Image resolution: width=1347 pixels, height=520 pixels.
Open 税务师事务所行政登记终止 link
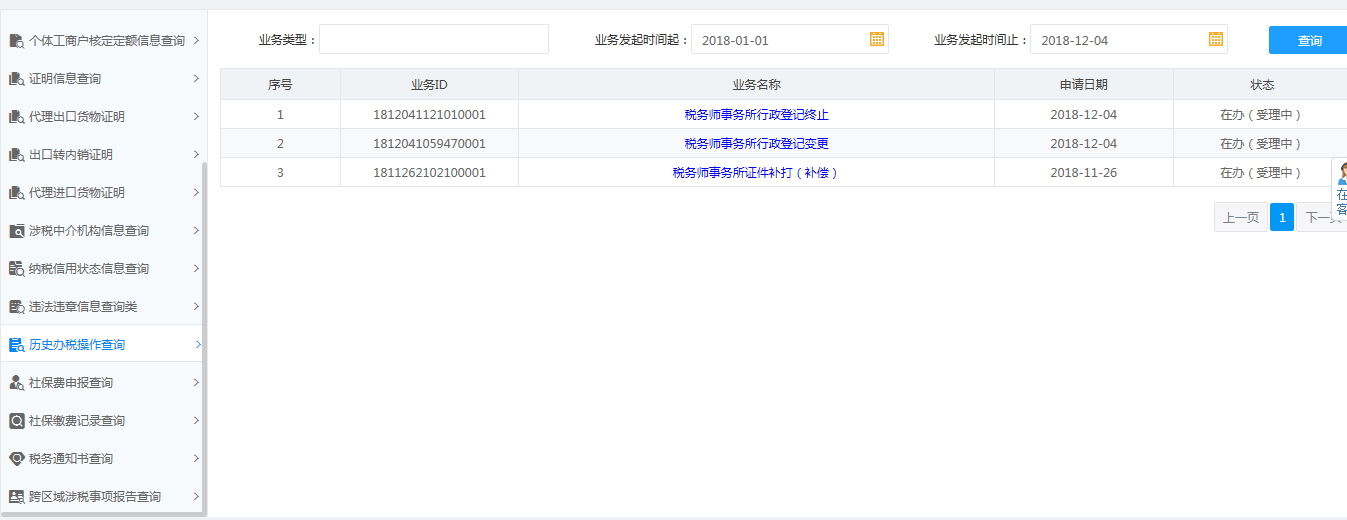[x=756, y=115]
